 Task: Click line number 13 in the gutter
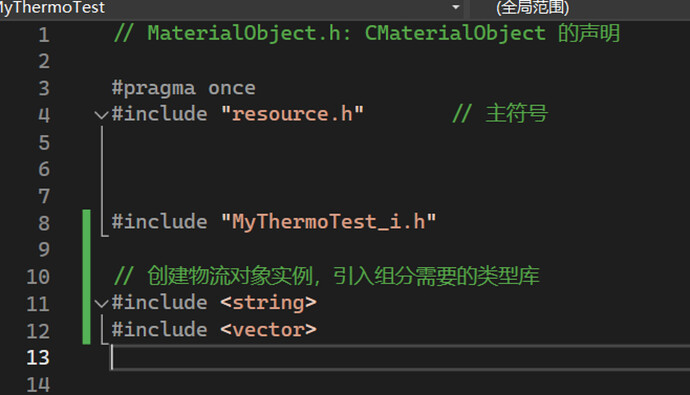tap(38, 358)
